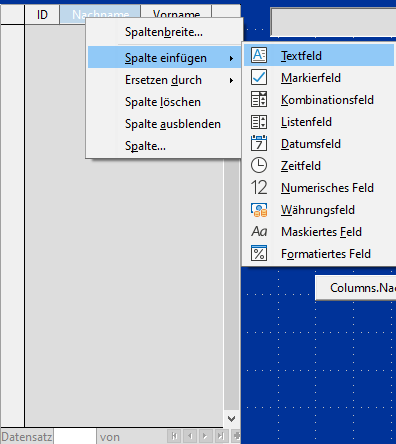The height and width of the screenshot is (444, 396).
Task: Click the Datensatz record number field
Action: (75, 437)
